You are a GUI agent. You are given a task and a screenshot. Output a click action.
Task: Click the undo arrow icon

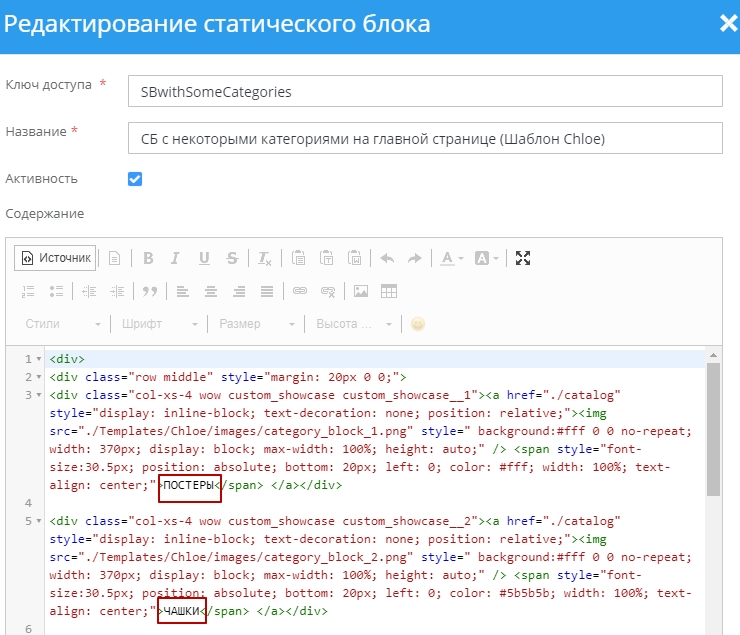388,258
